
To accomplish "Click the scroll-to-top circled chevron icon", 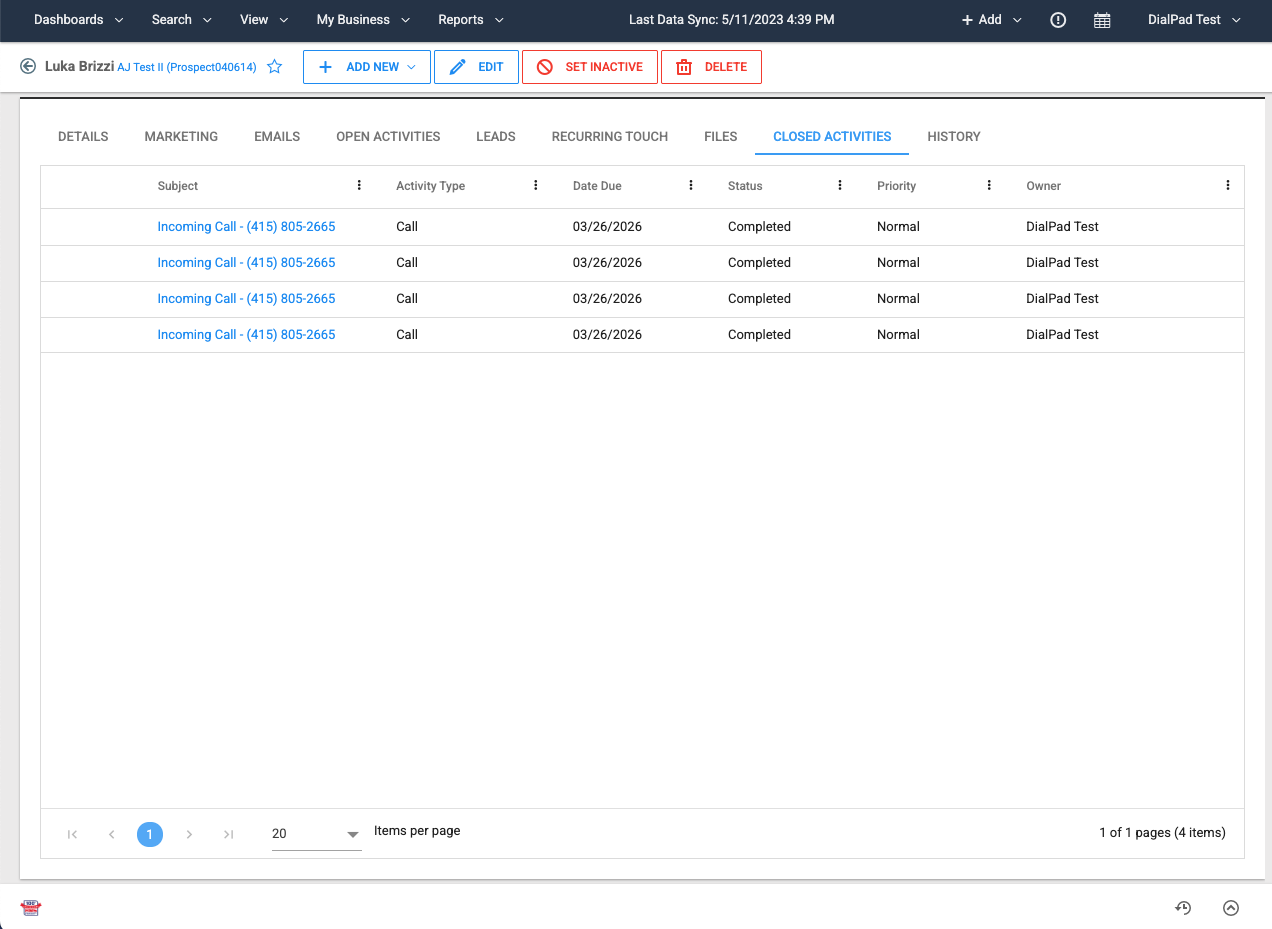I will coord(1231,908).
